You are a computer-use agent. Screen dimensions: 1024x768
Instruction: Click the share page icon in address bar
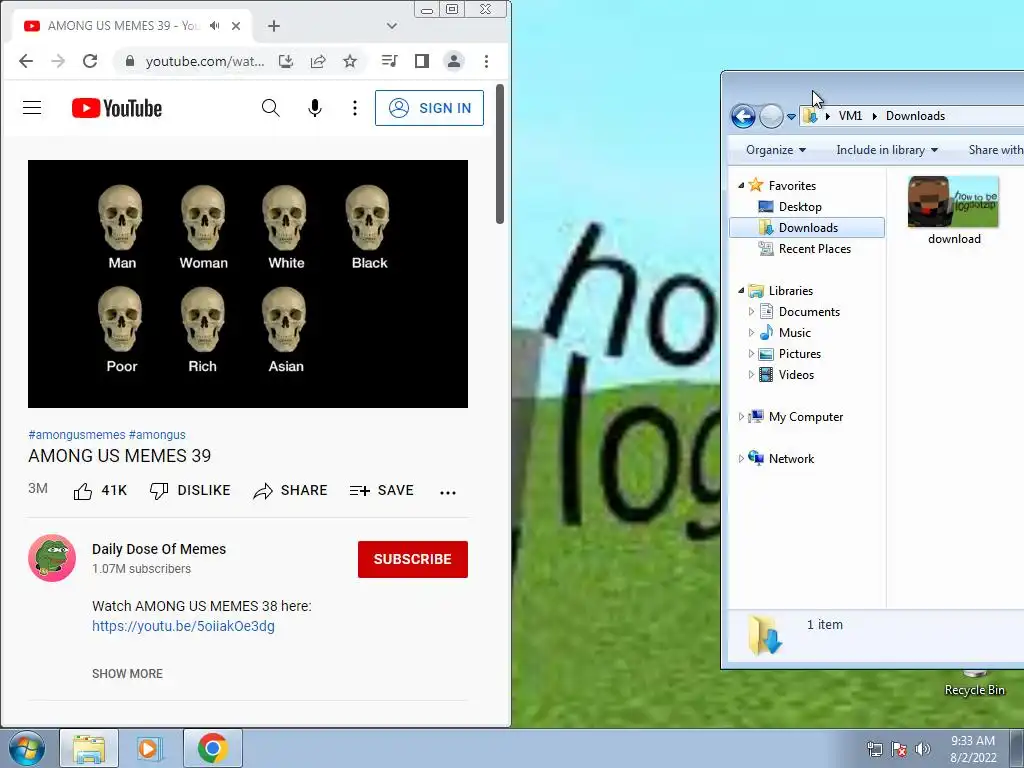click(318, 61)
